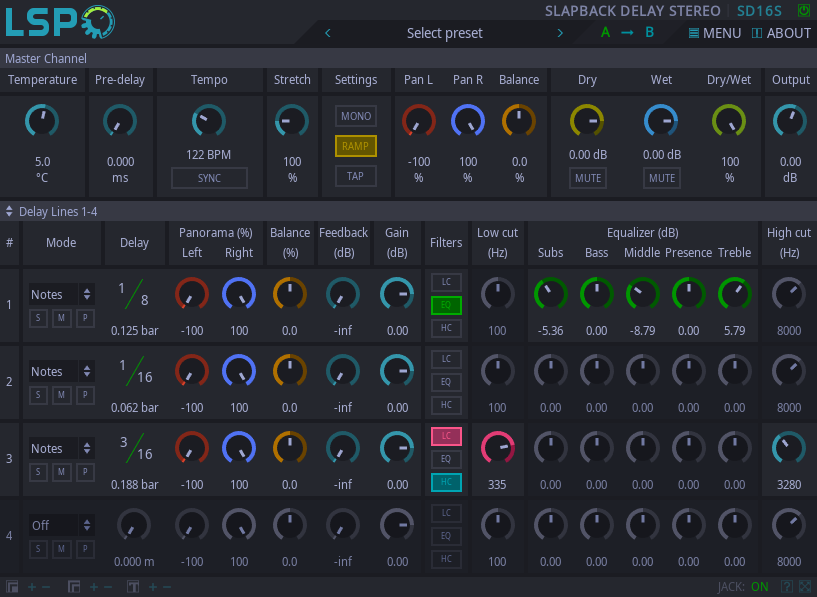Click delay line 1 Middle value -8.79
The height and width of the screenshot is (597, 817).
(642, 331)
